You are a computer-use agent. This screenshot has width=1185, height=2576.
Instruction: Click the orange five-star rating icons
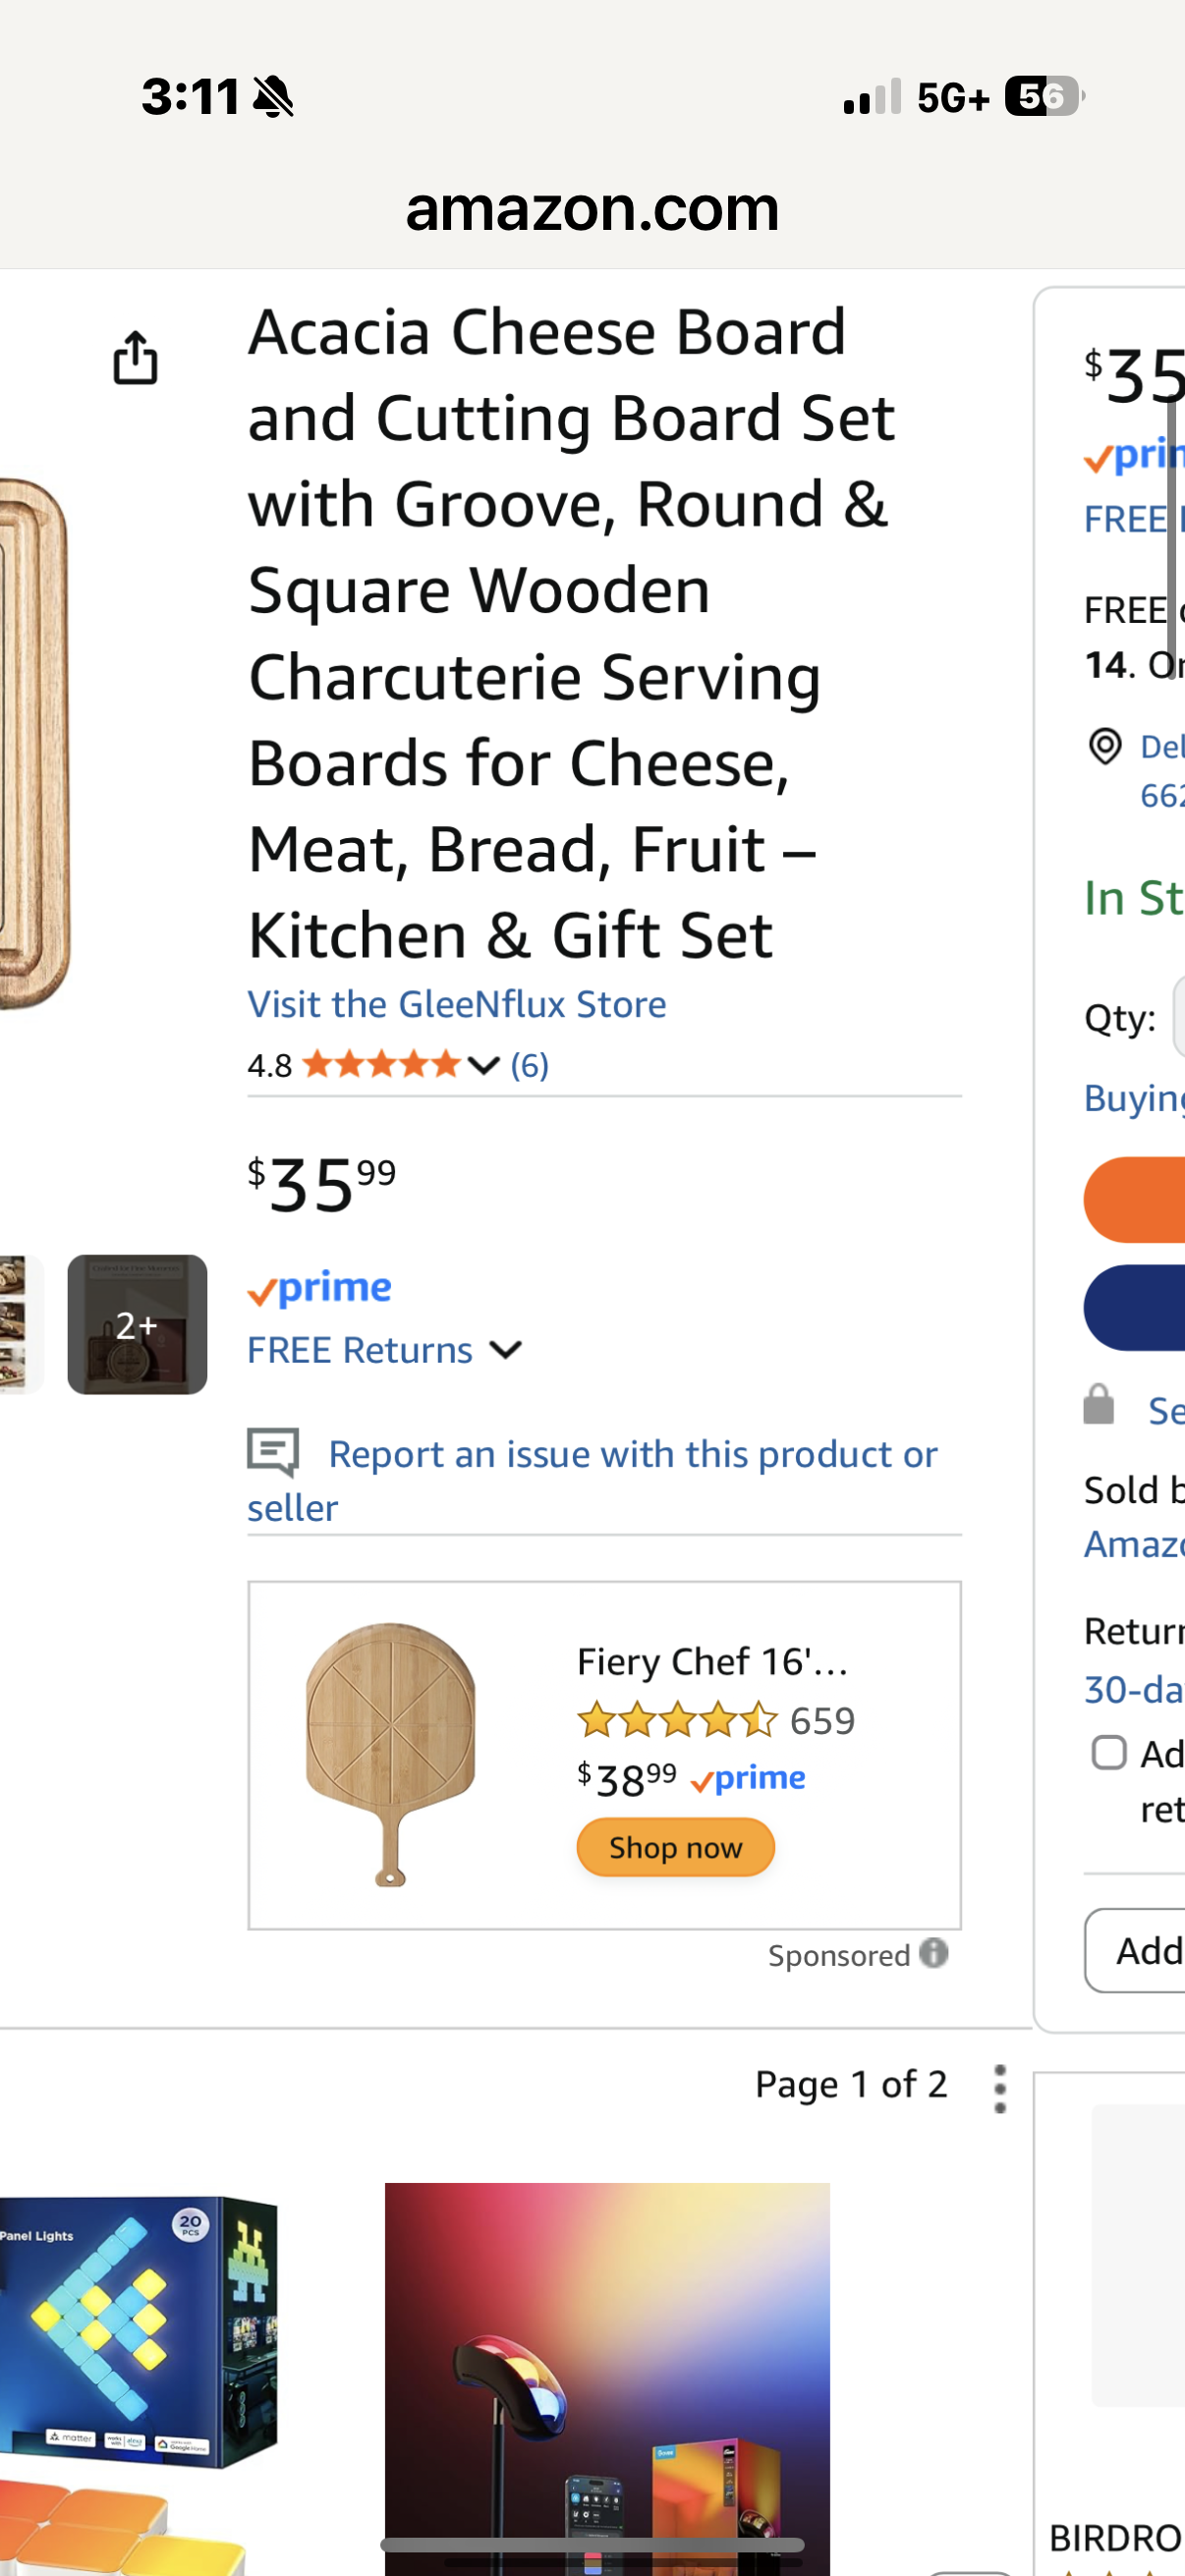coord(380,1064)
